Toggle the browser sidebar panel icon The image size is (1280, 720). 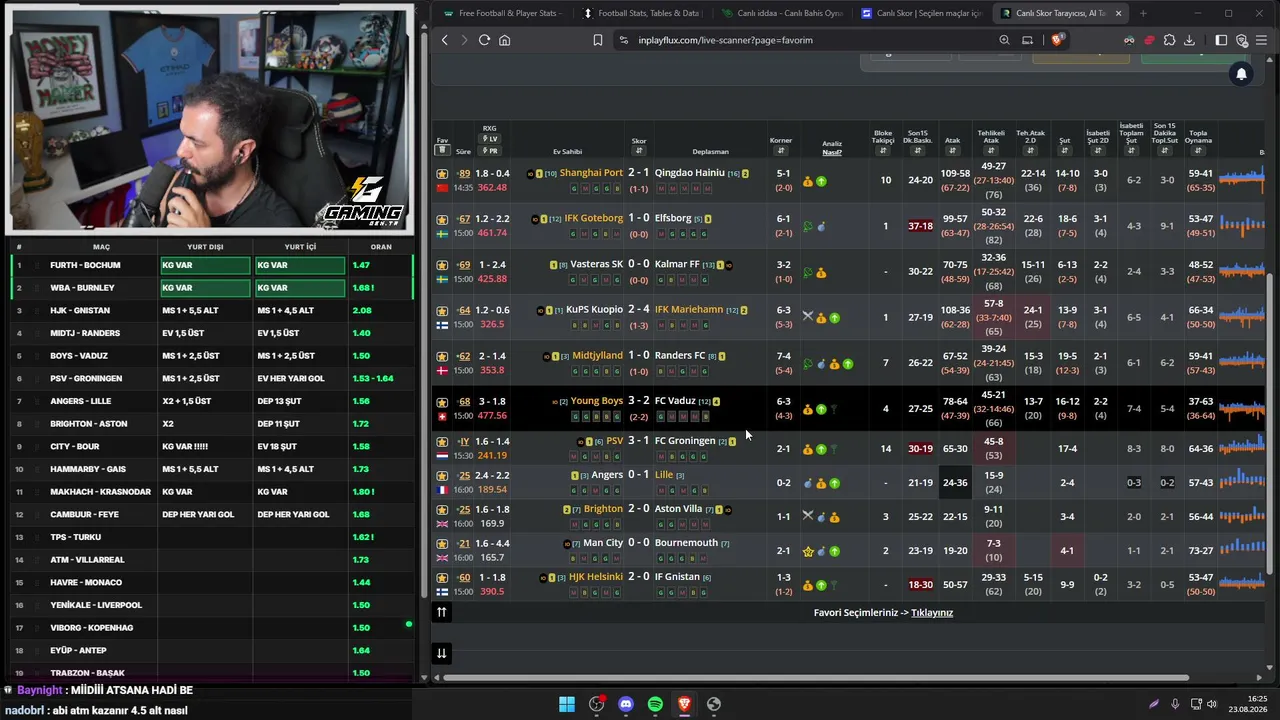1221,40
